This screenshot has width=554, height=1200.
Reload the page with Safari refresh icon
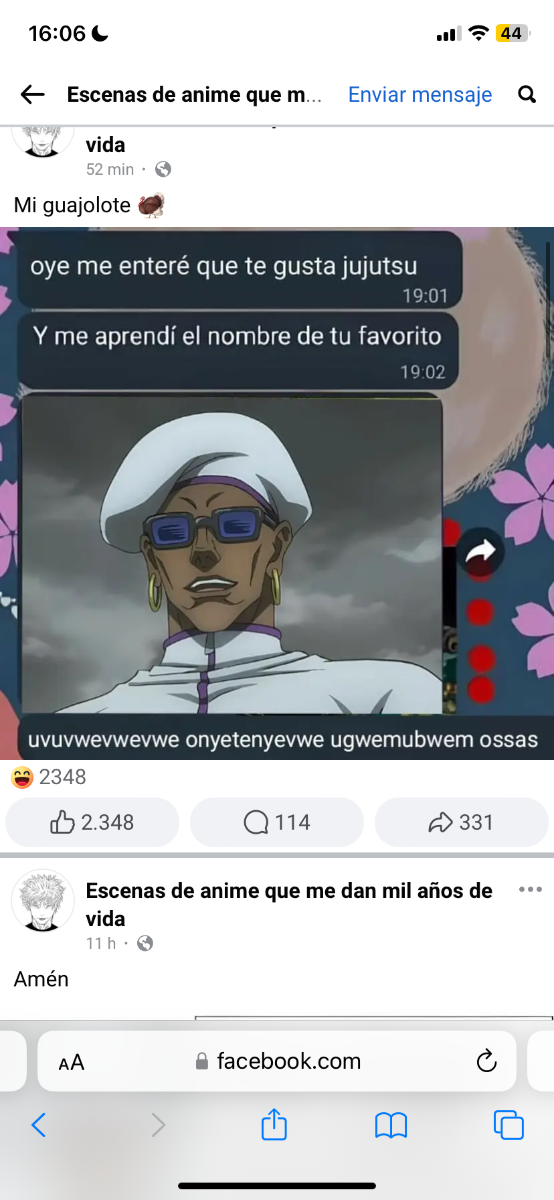coord(487,1061)
